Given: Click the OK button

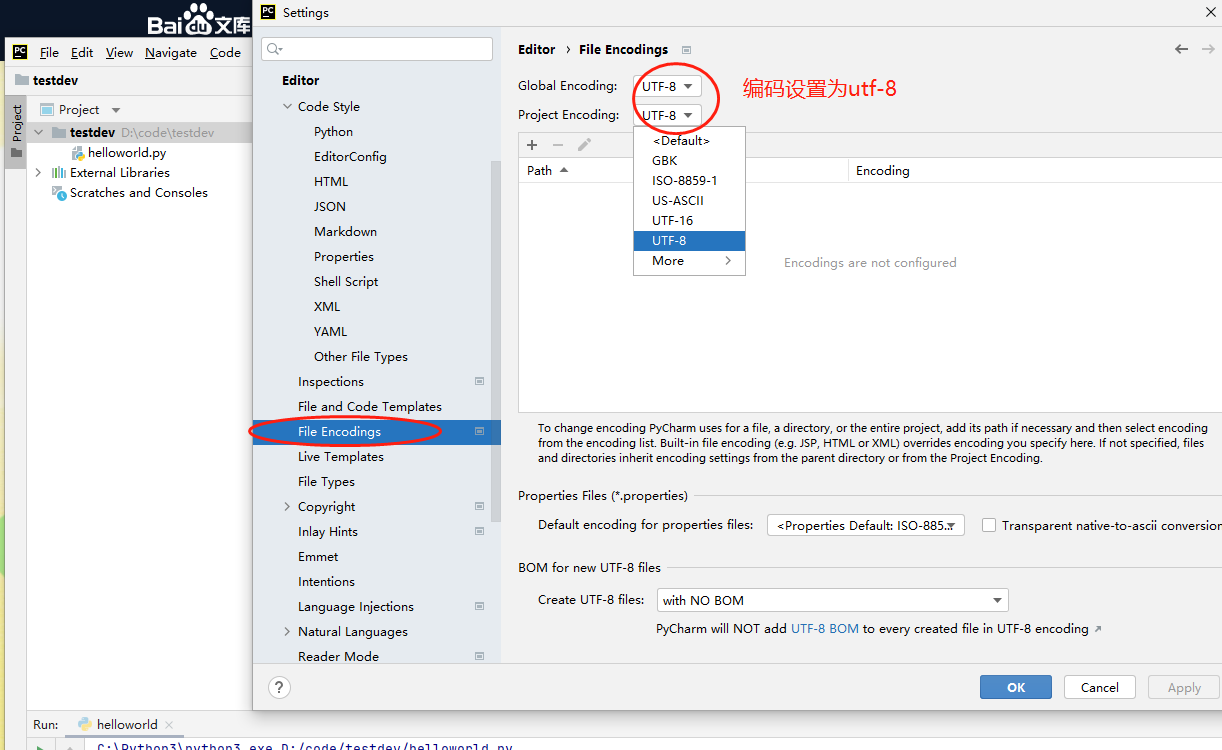Looking at the screenshot, I should pyautogui.click(x=1016, y=687).
